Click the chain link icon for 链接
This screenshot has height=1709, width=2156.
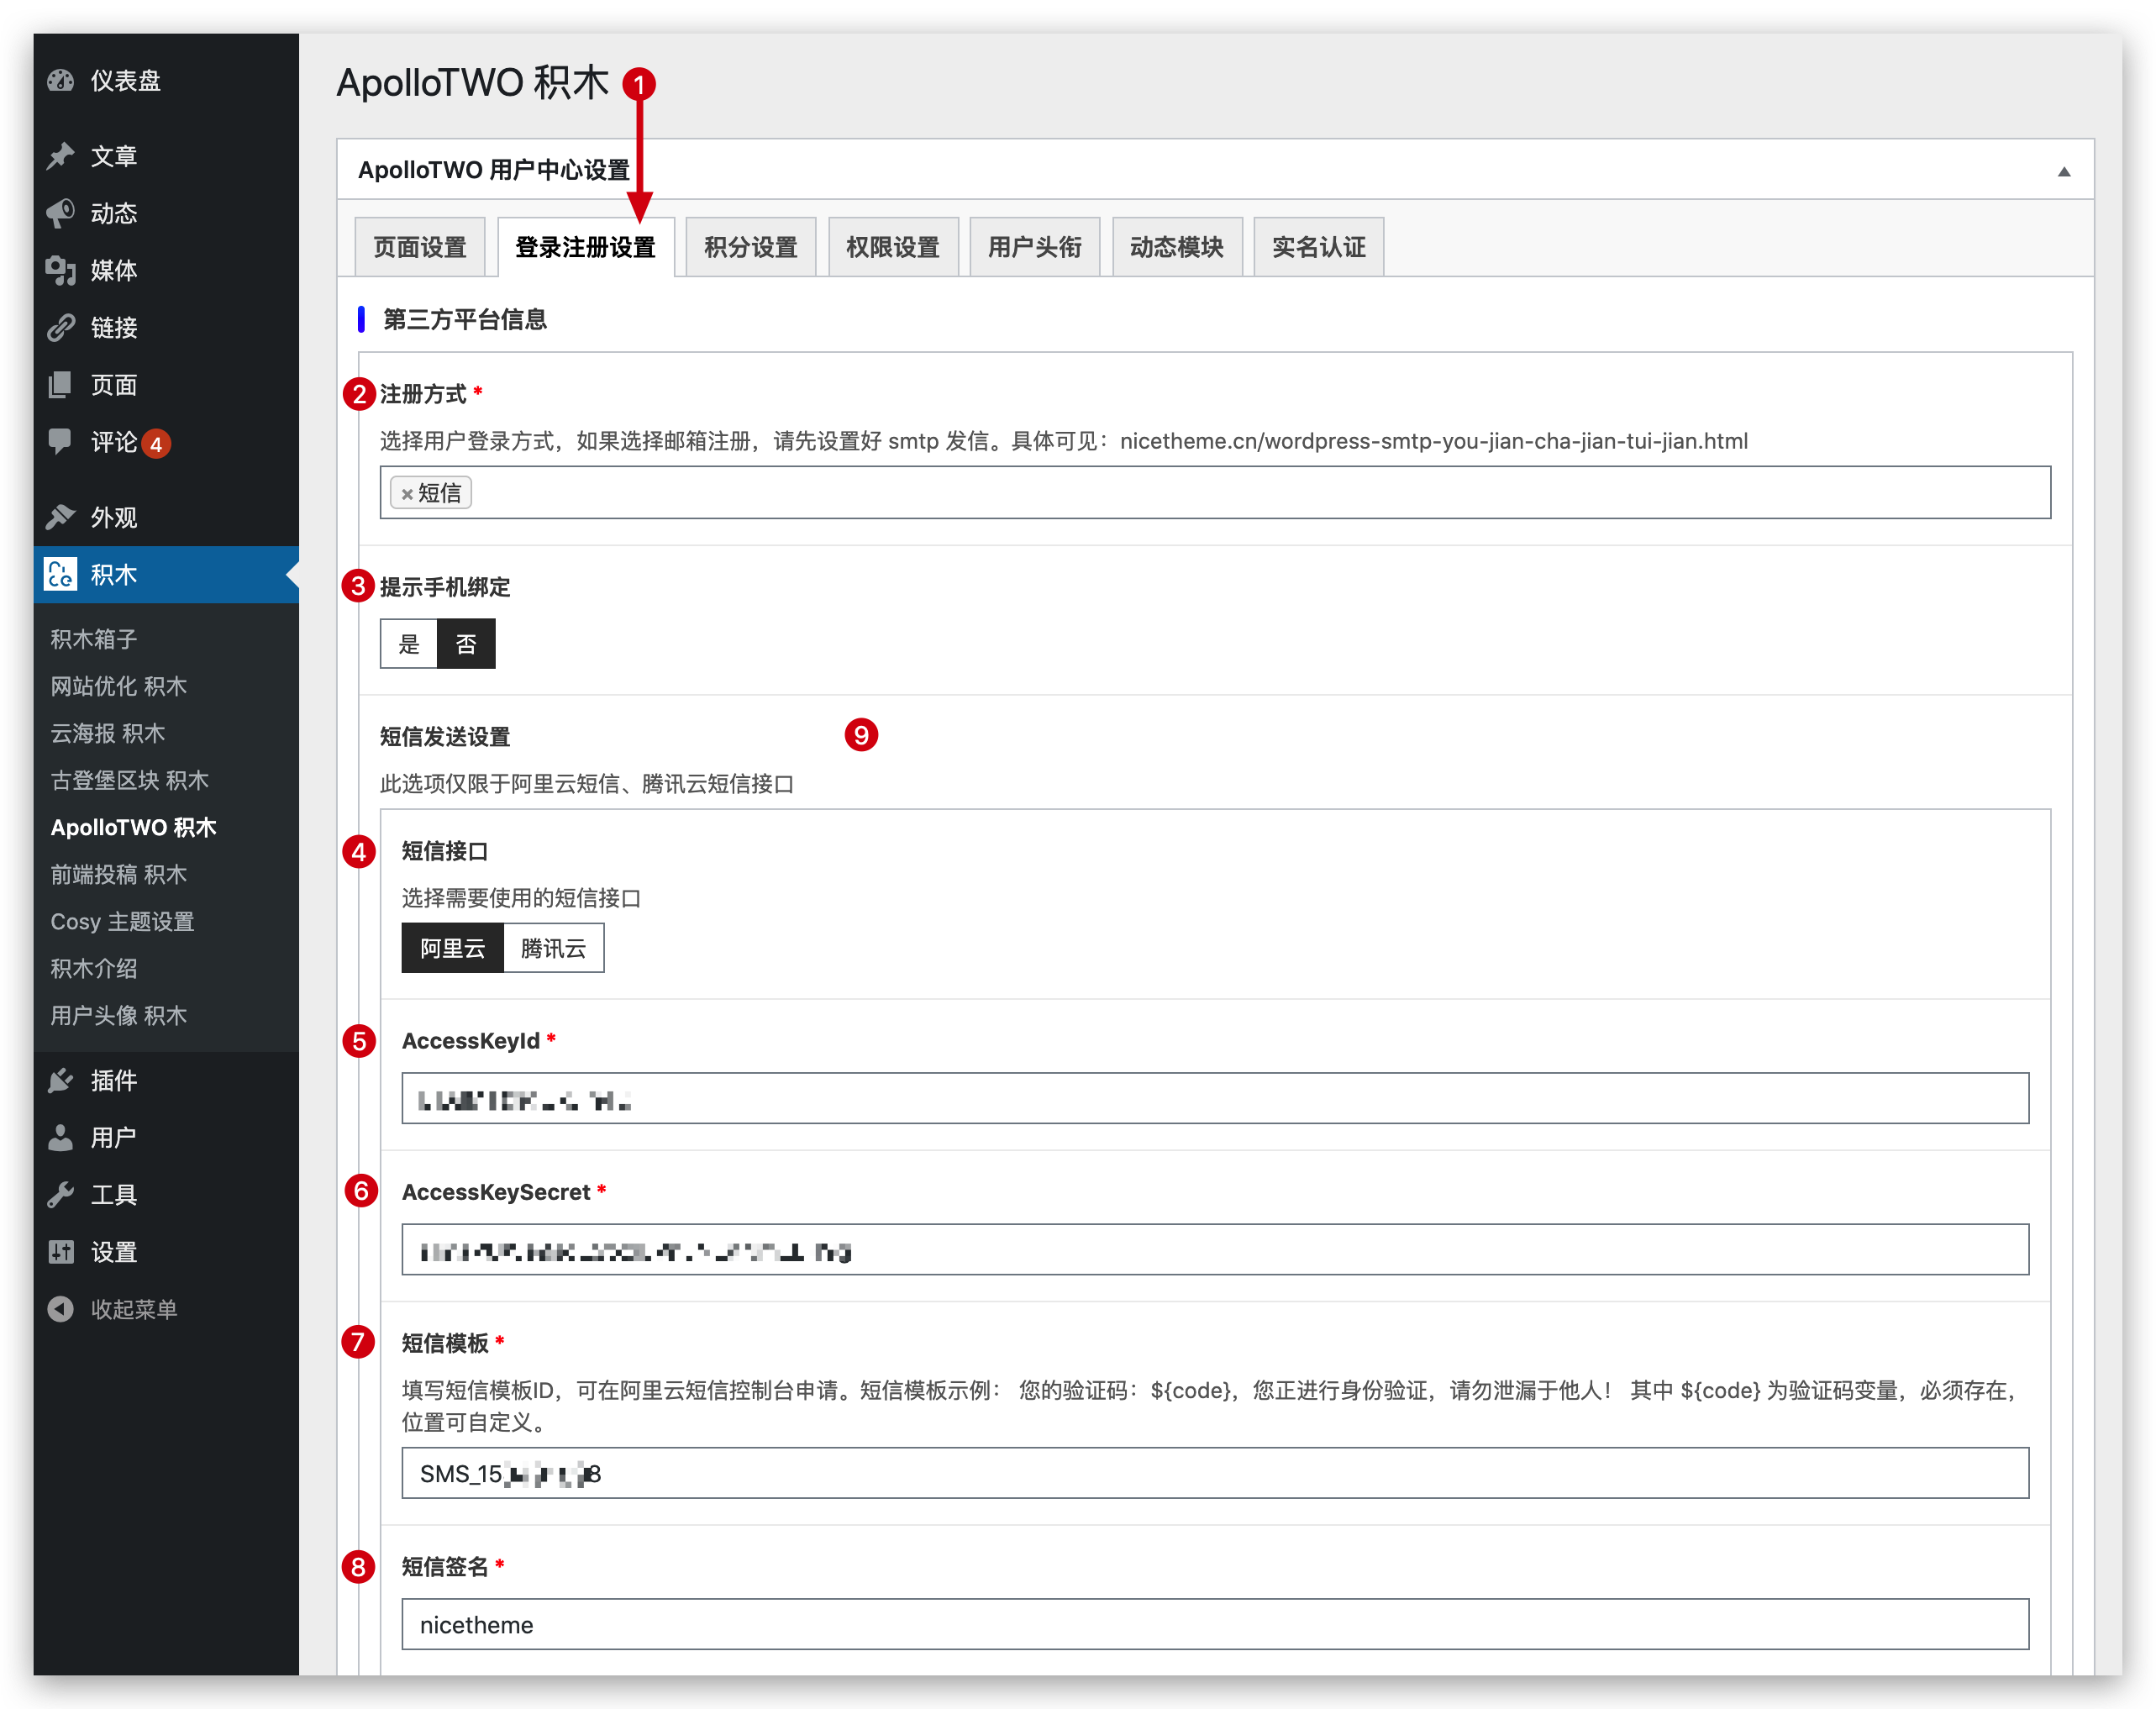pos(61,327)
